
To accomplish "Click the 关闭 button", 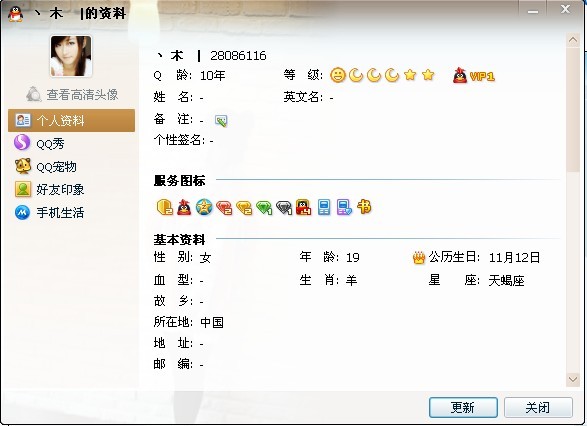I will (538, 407).
